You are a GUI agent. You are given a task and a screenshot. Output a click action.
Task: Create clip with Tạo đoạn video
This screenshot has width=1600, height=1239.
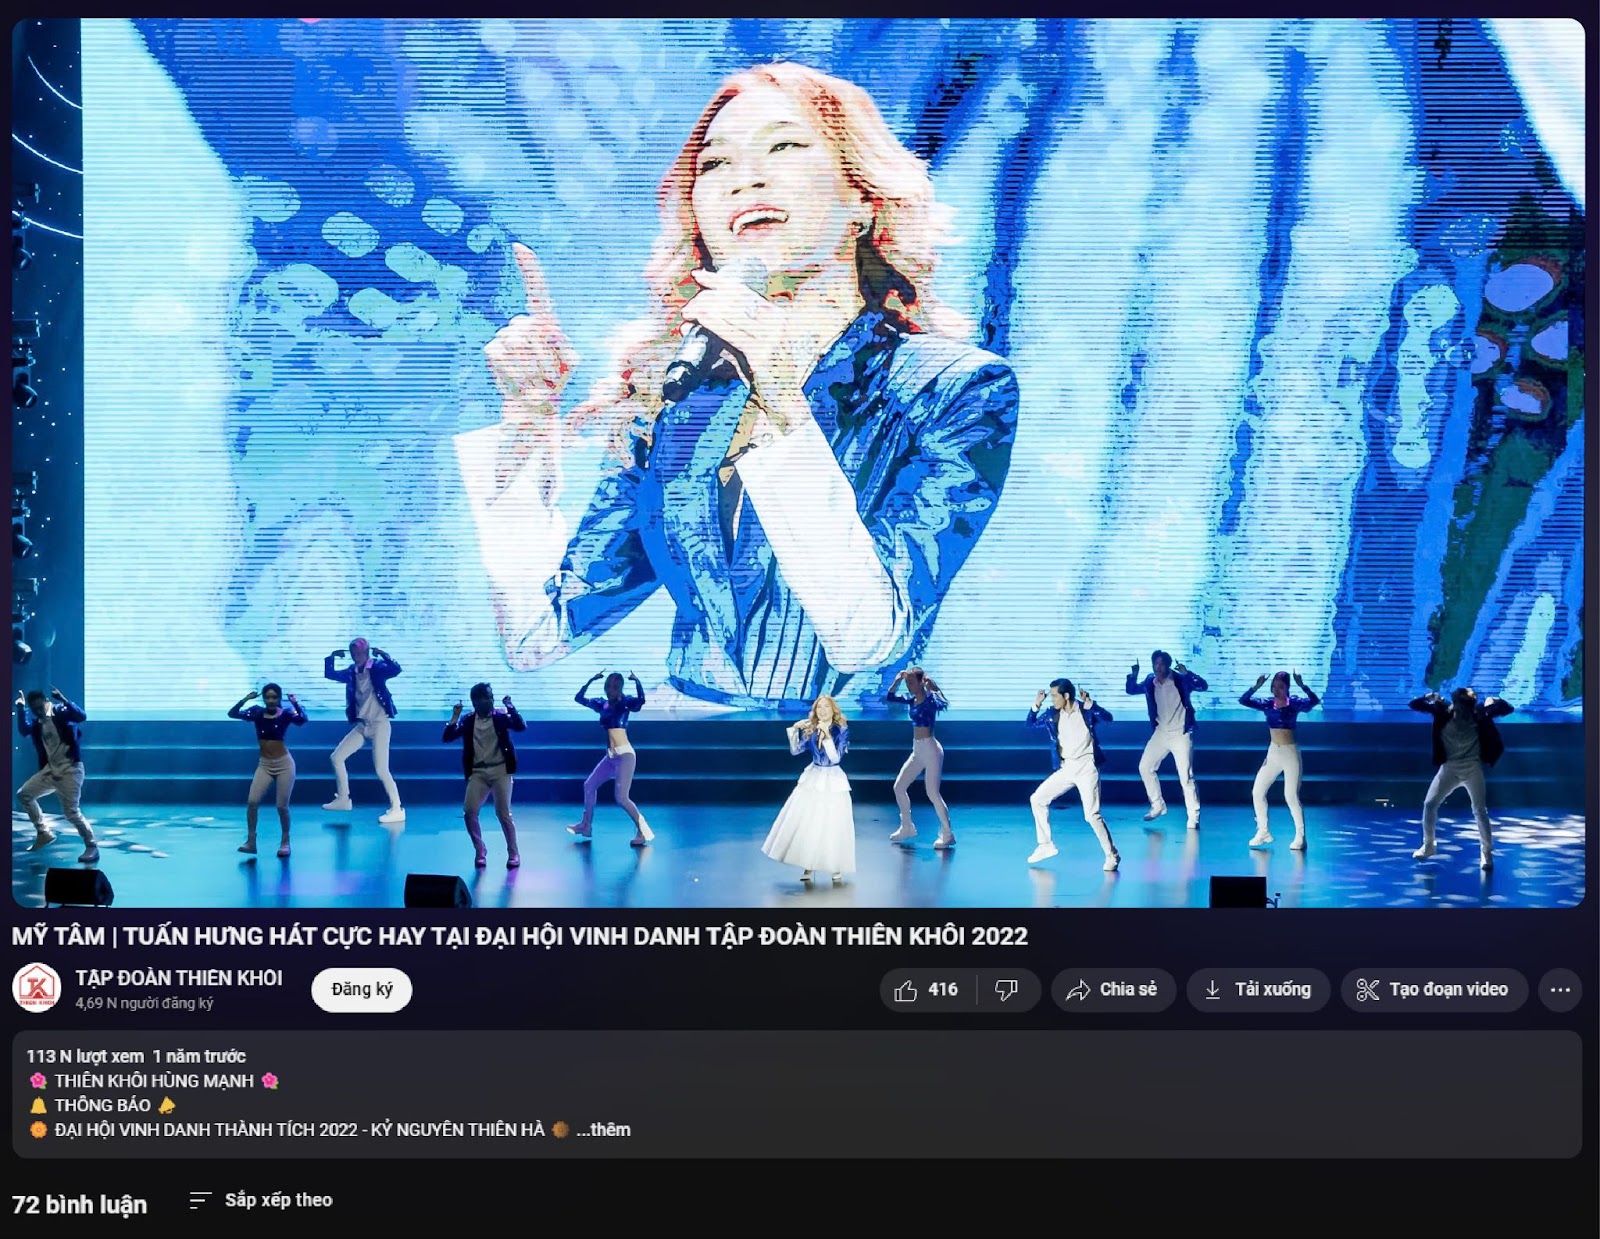pos(1434,990)
